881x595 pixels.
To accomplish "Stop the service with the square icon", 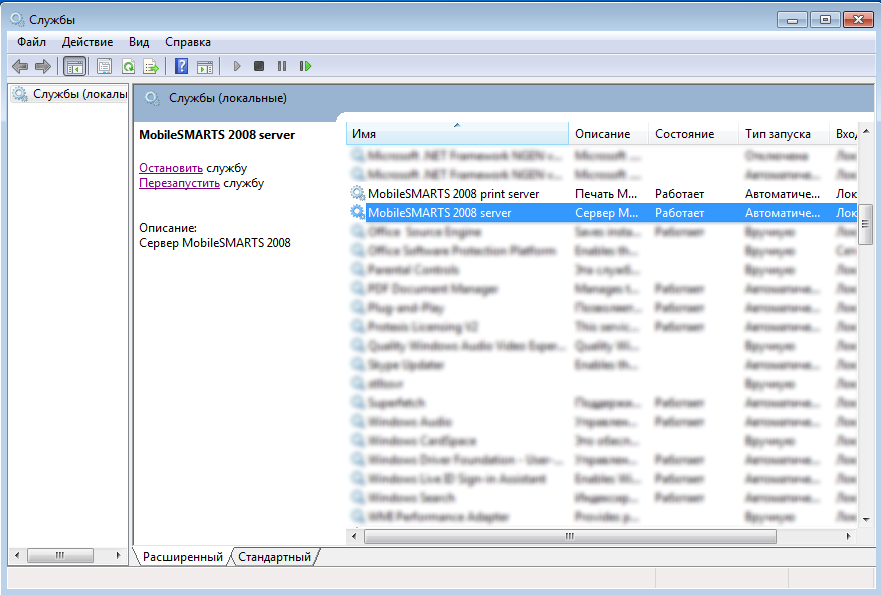I will point(258,66).
